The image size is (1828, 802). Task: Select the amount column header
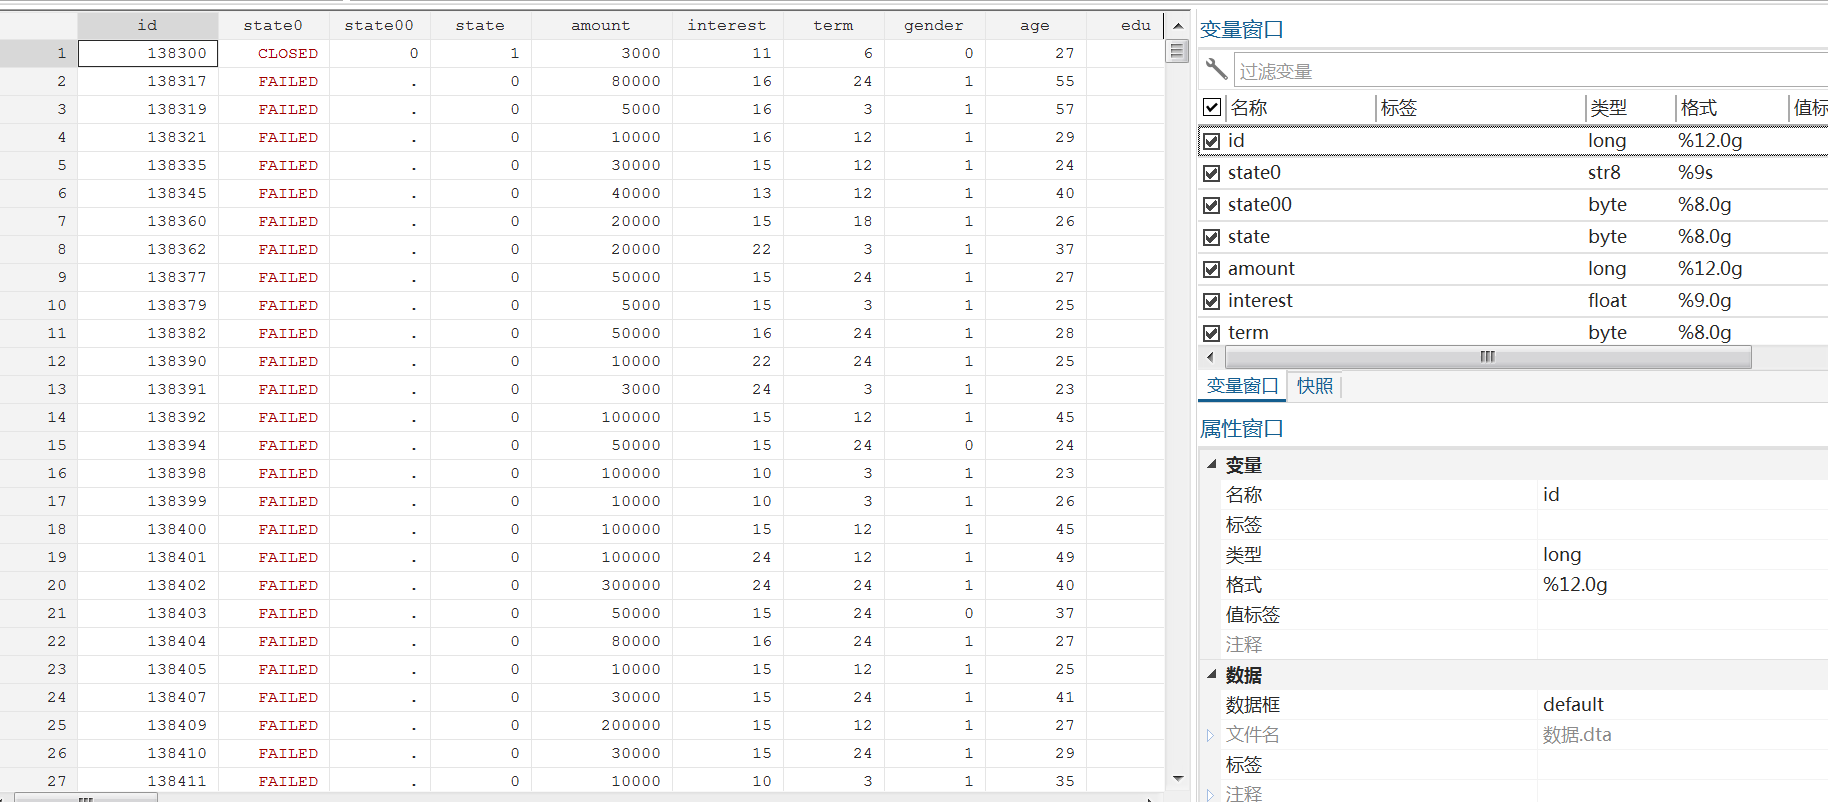click(x=601, y=25)
